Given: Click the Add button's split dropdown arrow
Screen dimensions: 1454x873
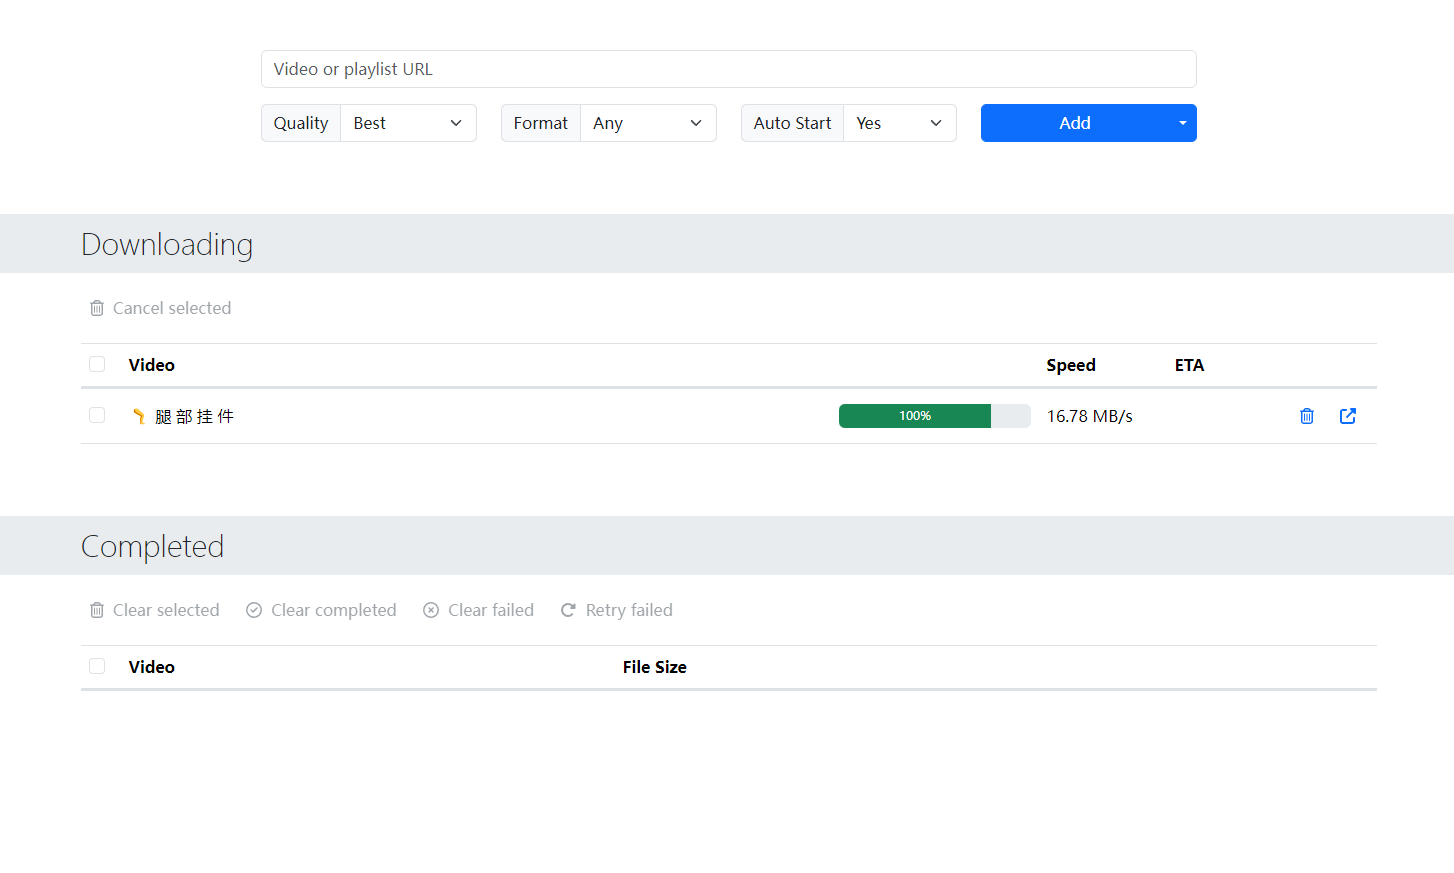Looking at the screenshot, I should click(1182, 123).
